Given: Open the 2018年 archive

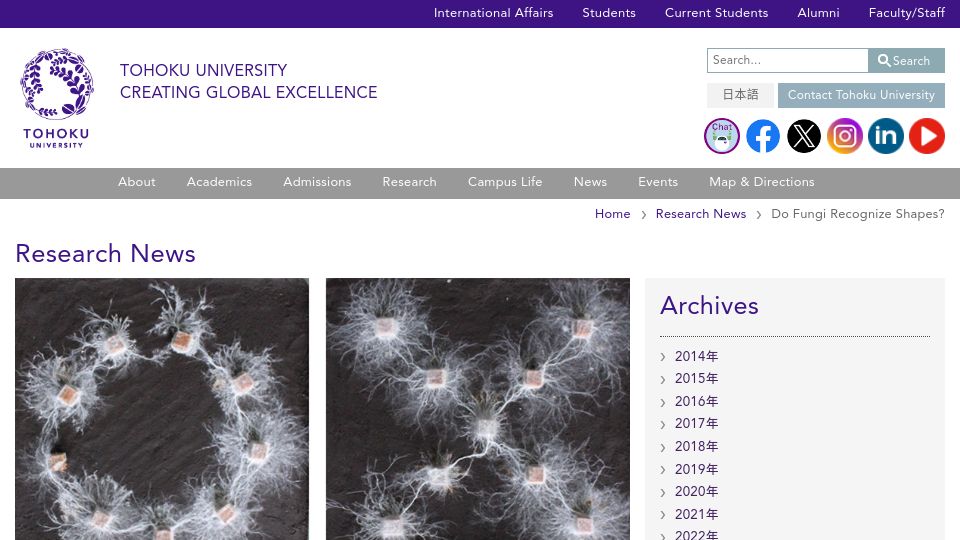Looking at the screenshot, I should (x=696, y=447).
